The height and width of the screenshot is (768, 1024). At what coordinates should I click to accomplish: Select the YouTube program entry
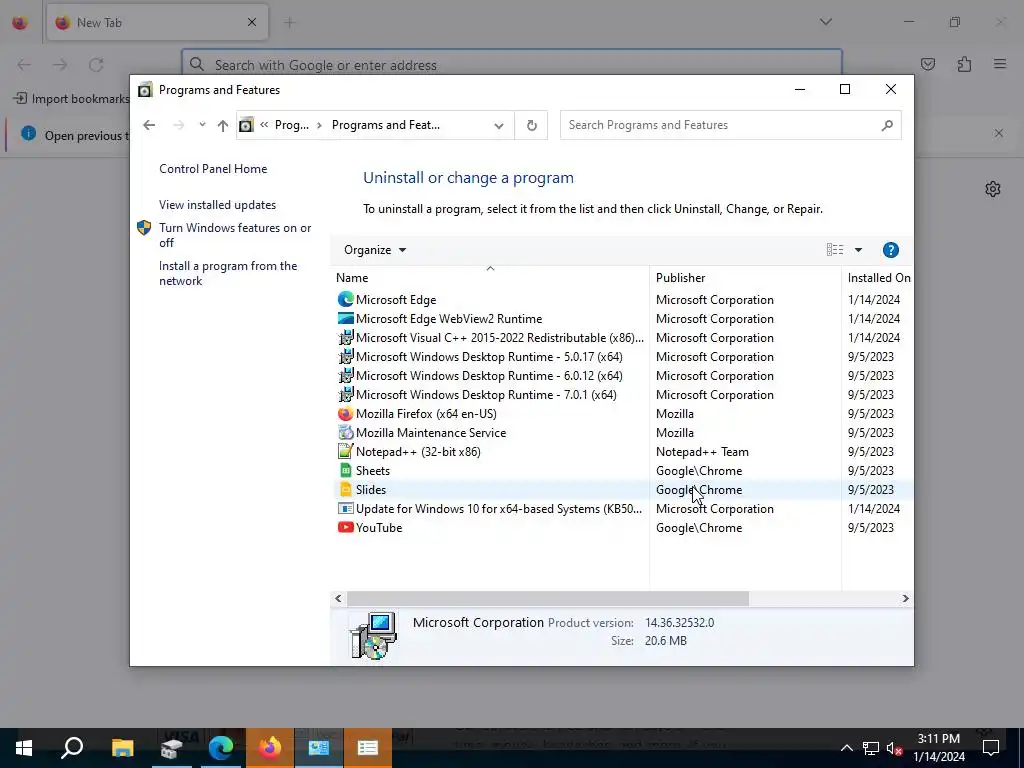click(621, 527)
